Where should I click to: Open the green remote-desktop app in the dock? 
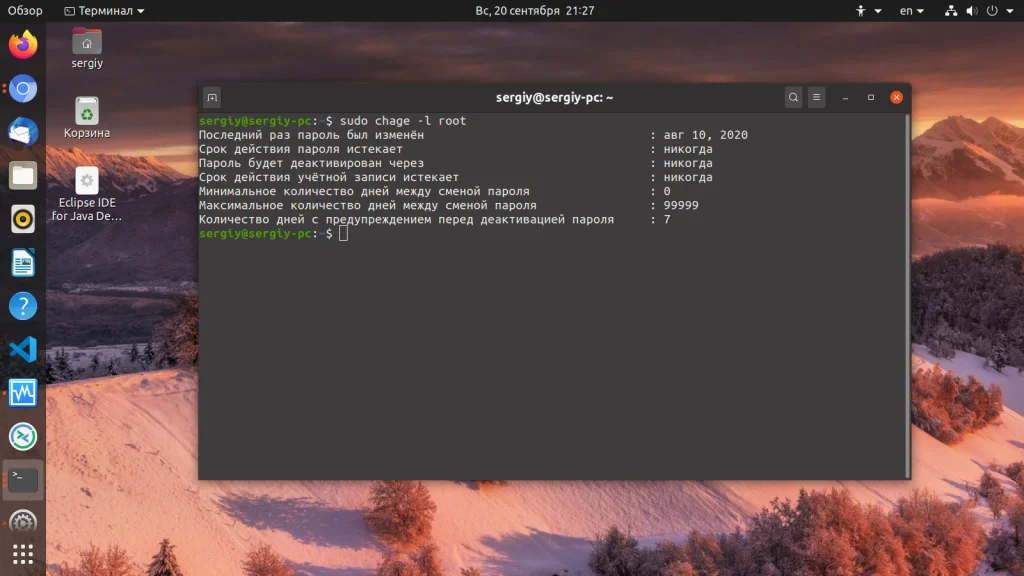(x=23, y=437)
